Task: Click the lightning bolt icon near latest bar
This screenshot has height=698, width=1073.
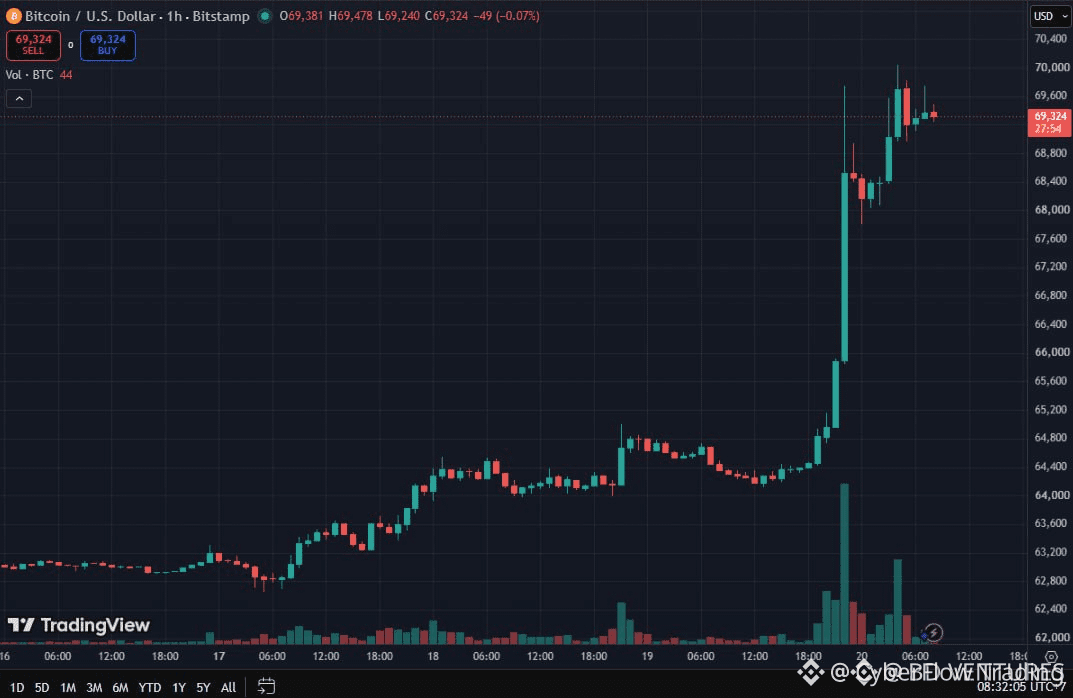Action: [x=933, y=632]
